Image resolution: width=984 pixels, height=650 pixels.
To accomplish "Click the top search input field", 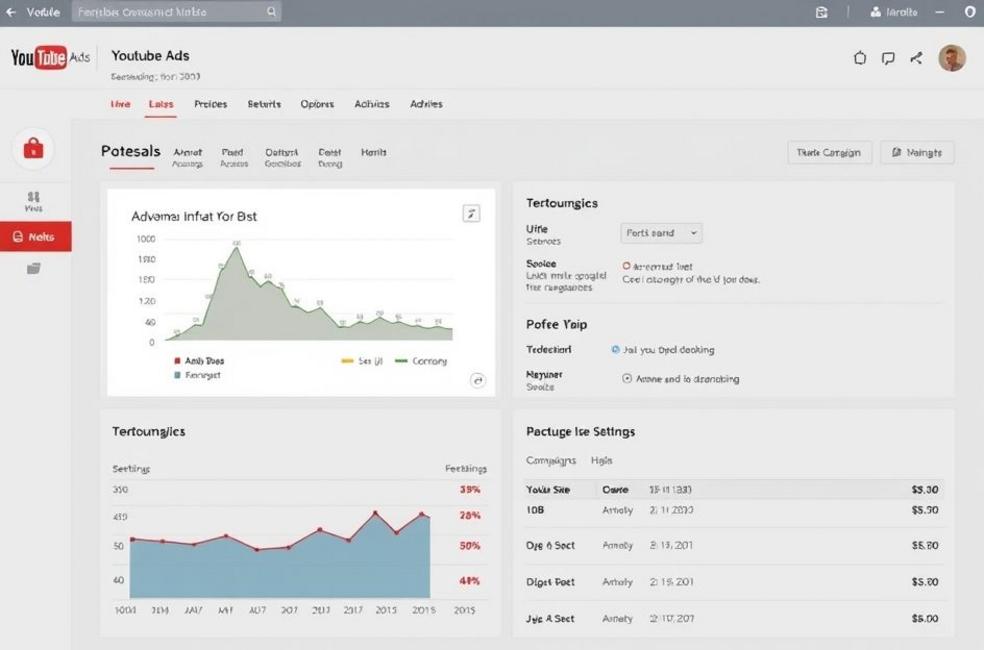I will 170,12.
